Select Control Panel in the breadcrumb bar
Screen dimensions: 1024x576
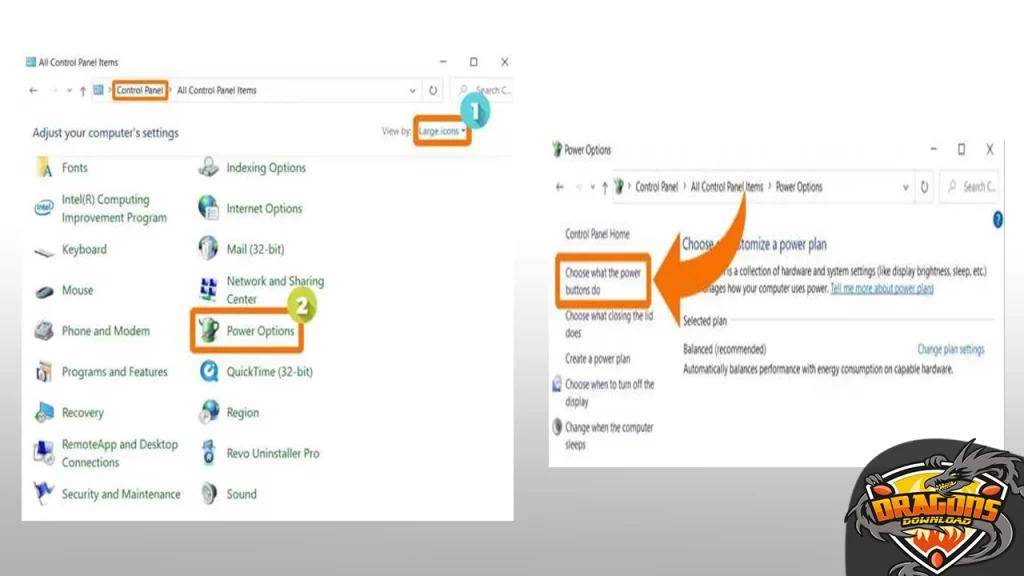coord(141,90)
